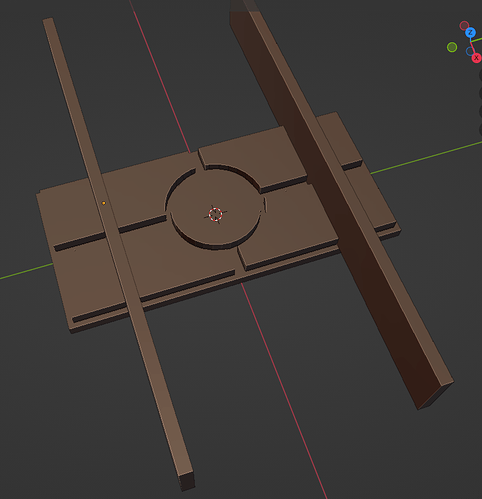
Task: Click the red-white 3D cursor on disk
Action: pos(215,214)
